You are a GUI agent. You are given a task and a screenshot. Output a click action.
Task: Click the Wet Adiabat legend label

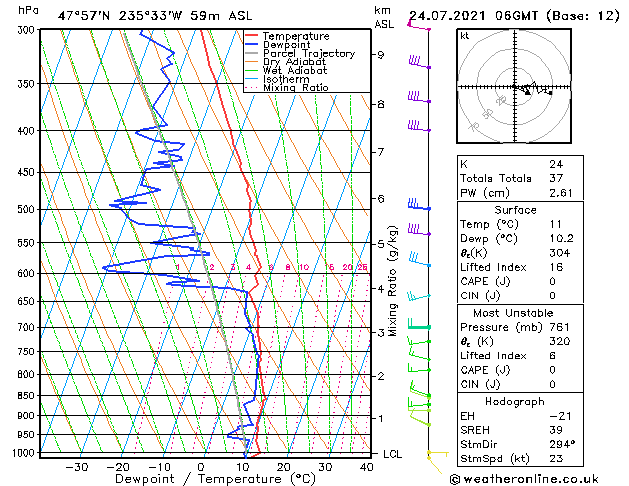295,70
